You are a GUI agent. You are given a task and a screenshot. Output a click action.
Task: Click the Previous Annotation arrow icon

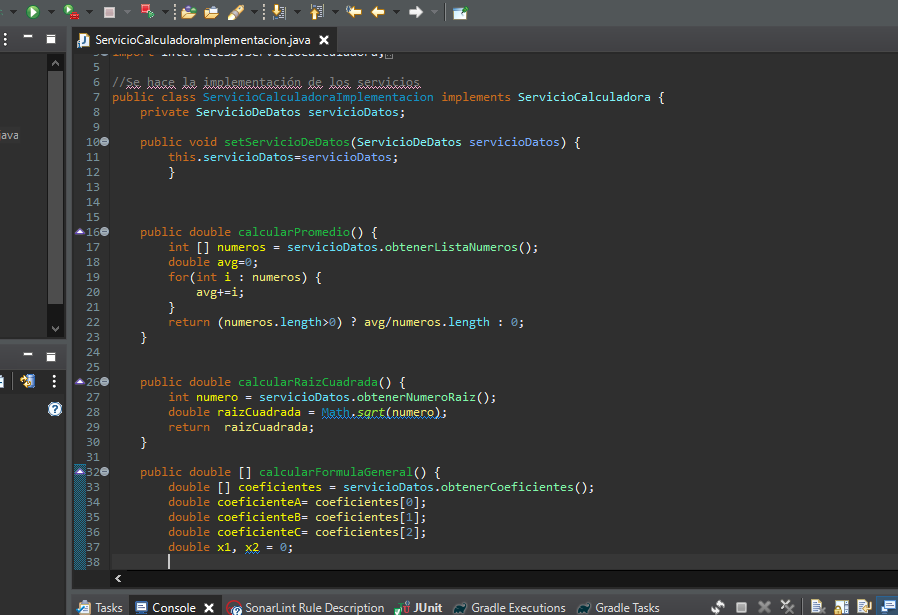tap(317, 12)
